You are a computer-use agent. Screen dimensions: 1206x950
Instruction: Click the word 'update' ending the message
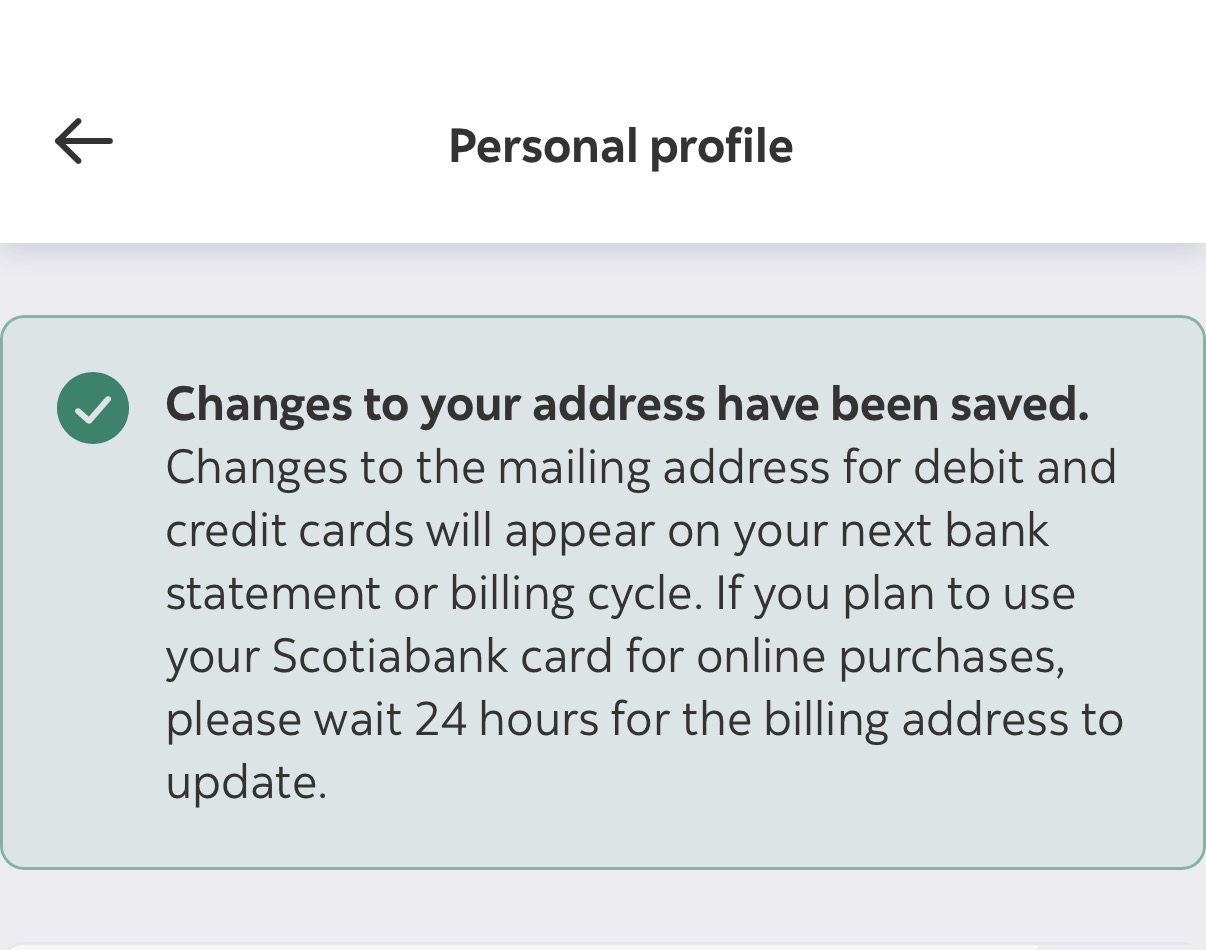click(246, 782)
